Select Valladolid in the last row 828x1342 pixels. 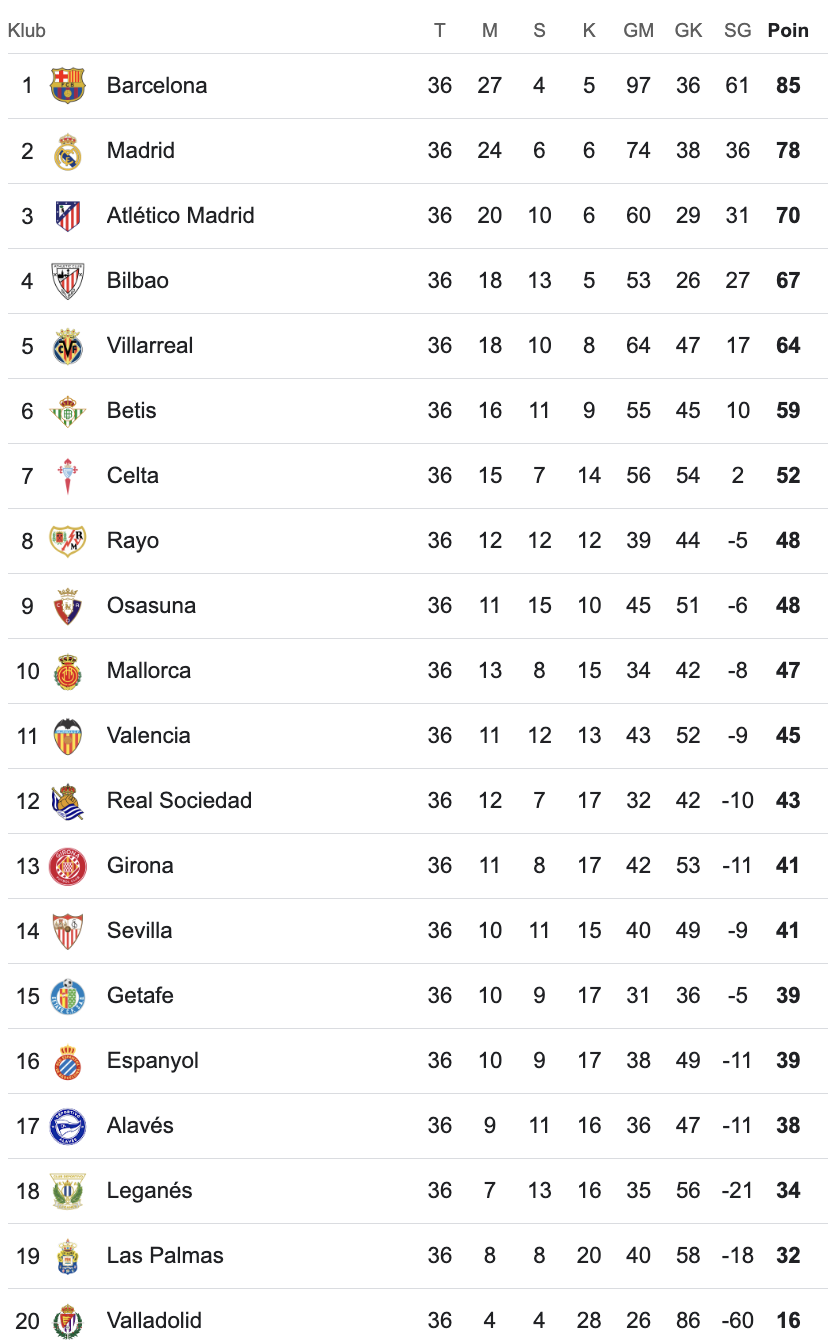tap(154, 1321)
